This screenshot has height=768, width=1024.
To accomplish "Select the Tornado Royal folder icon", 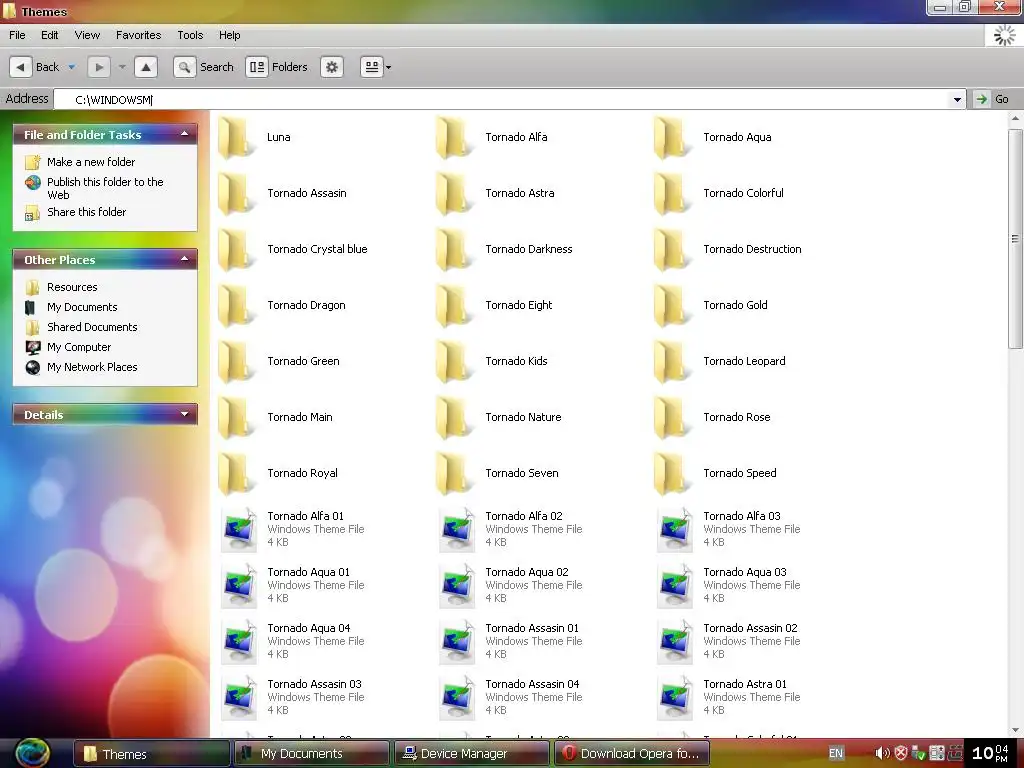I will coord(236,473).
